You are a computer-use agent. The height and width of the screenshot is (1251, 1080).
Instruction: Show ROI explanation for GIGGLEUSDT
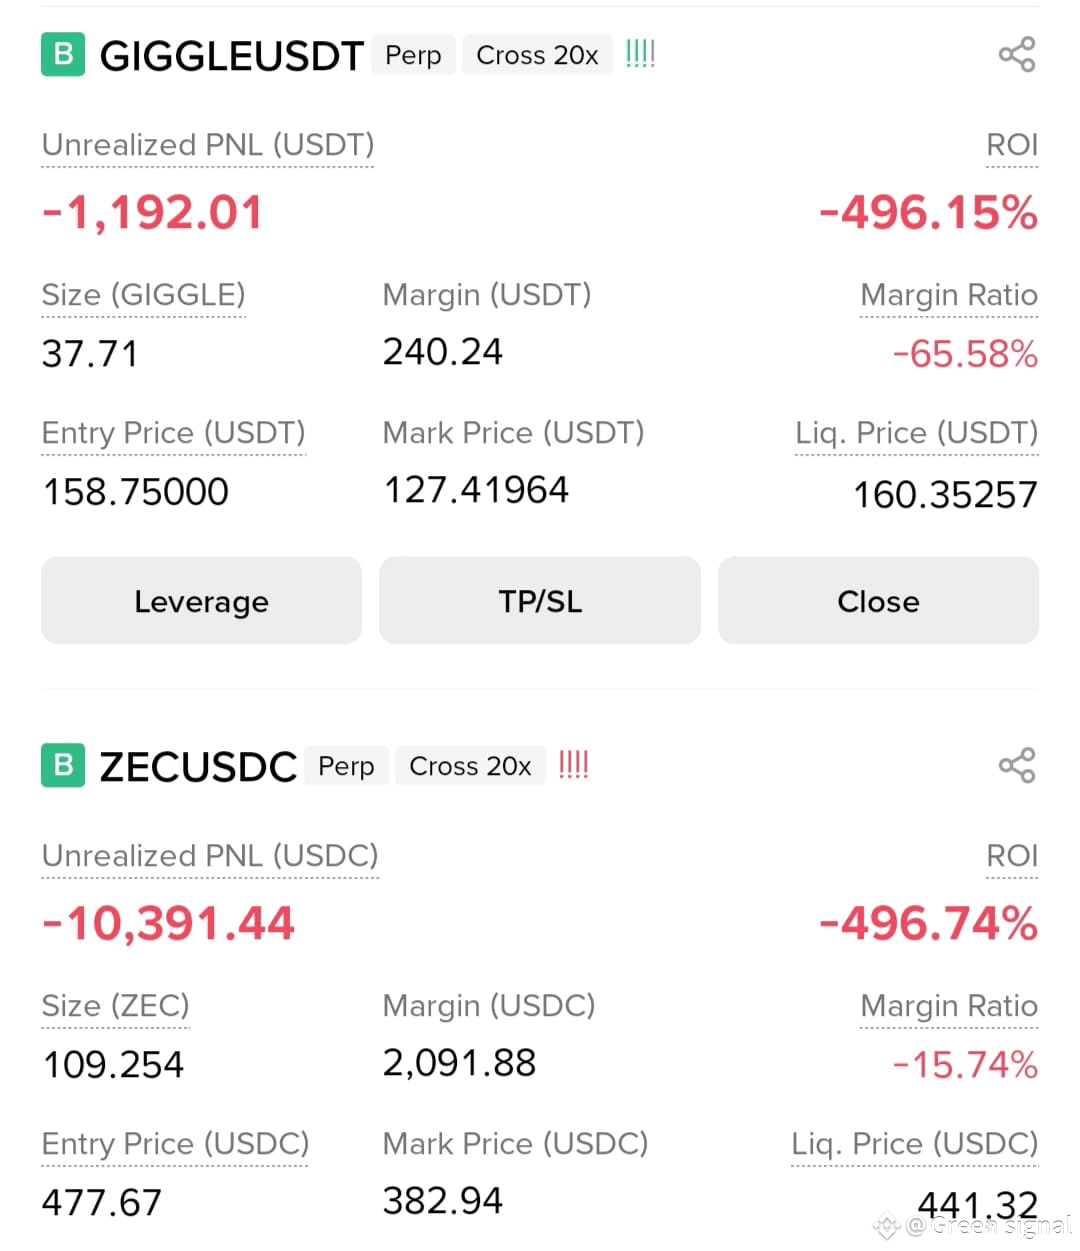coord(1012,146)
